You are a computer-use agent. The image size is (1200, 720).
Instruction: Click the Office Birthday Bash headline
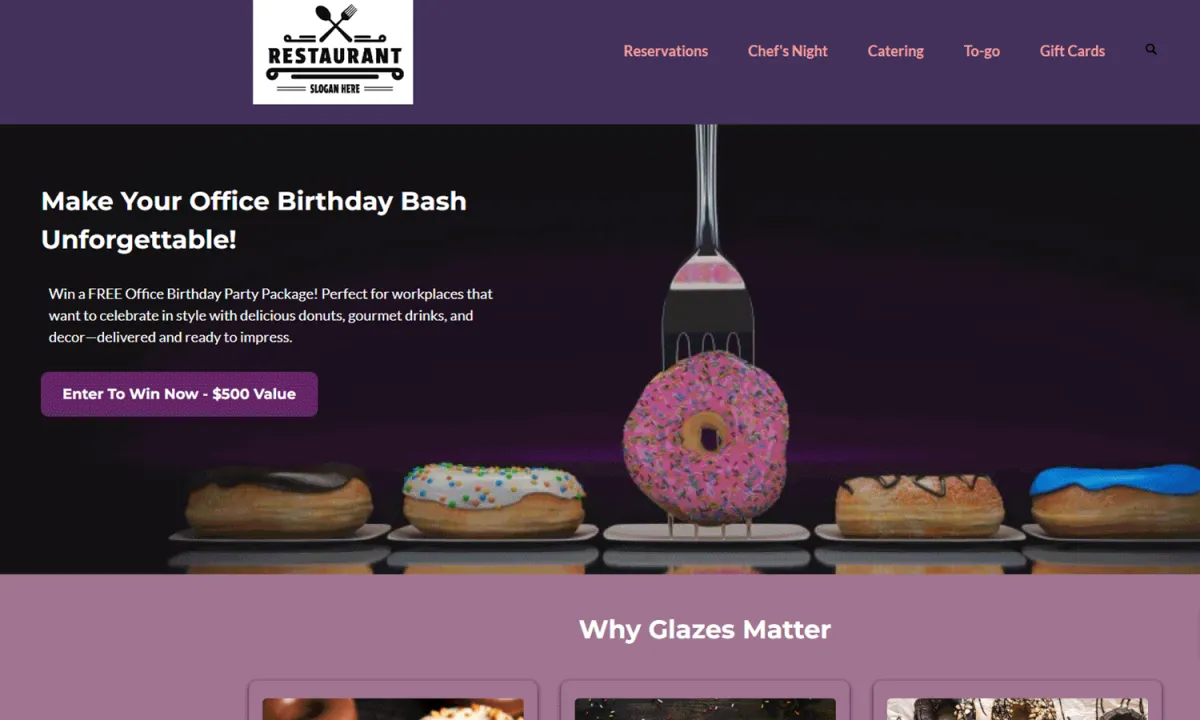(x=254, y=220)
